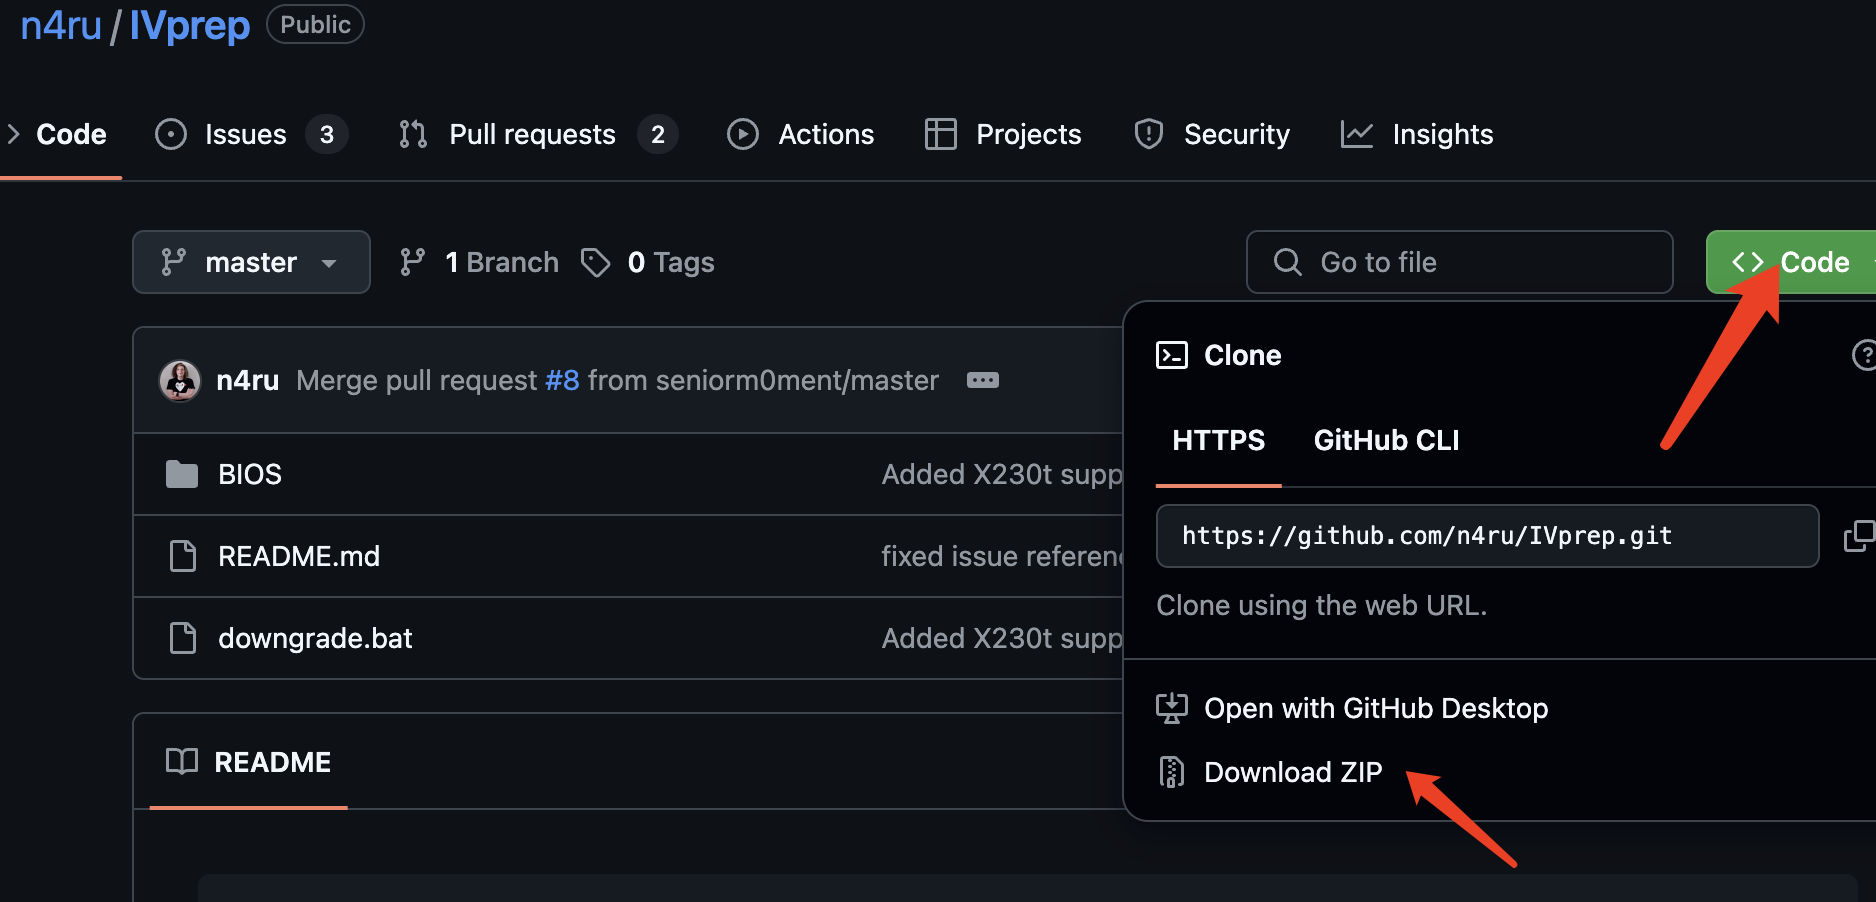This screenshot has height=902, width=1876.
Task: Open the master branch dropdown
Action: (251, 262)
